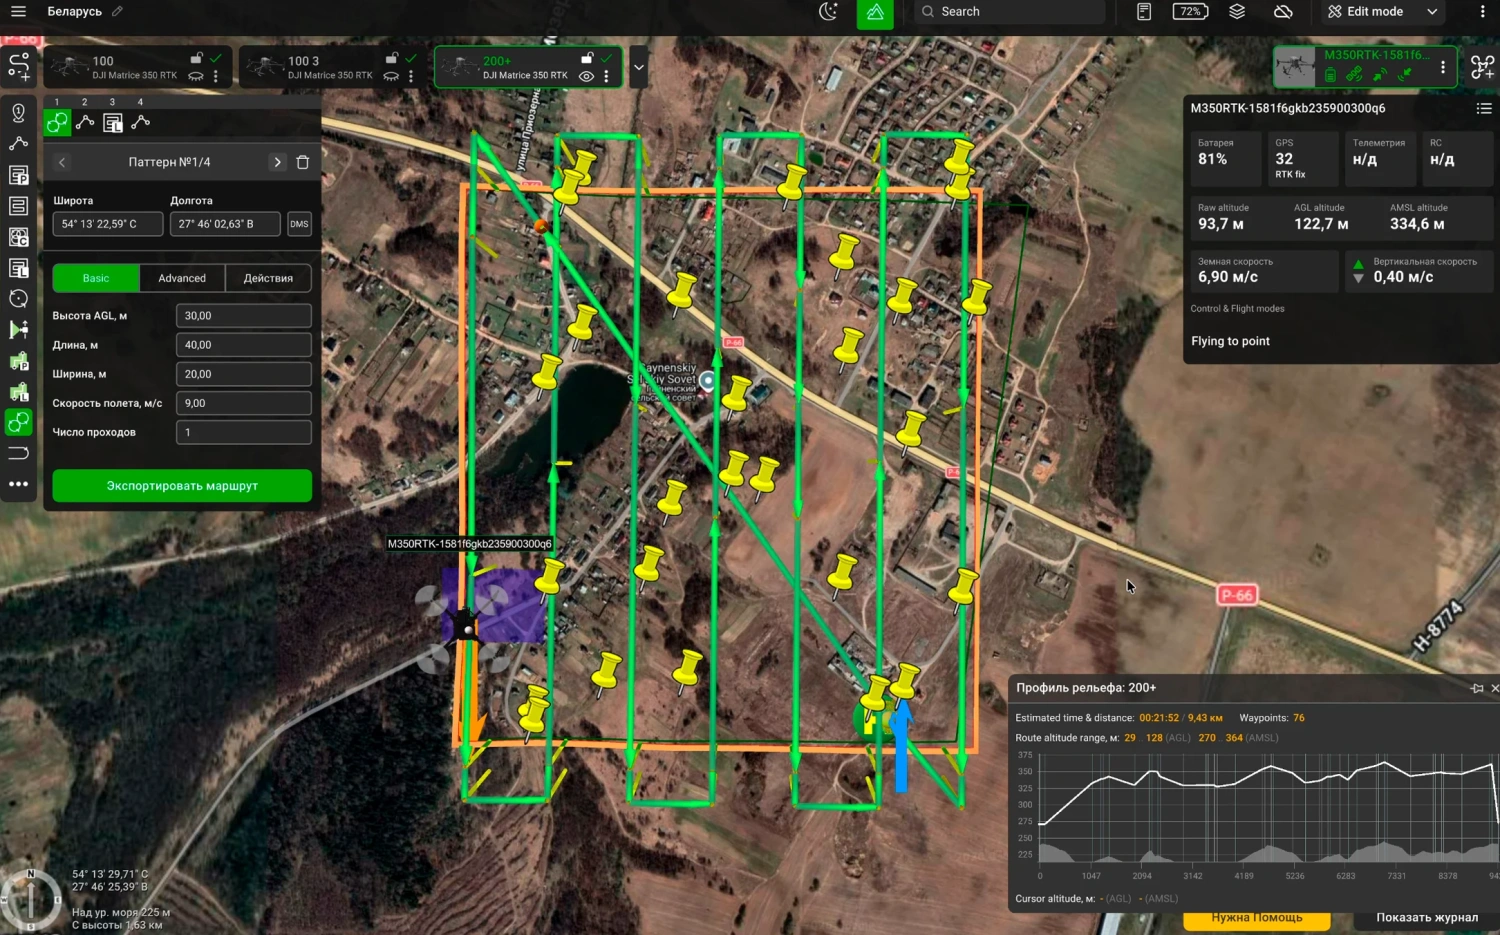Click the add new route icon

19,66
